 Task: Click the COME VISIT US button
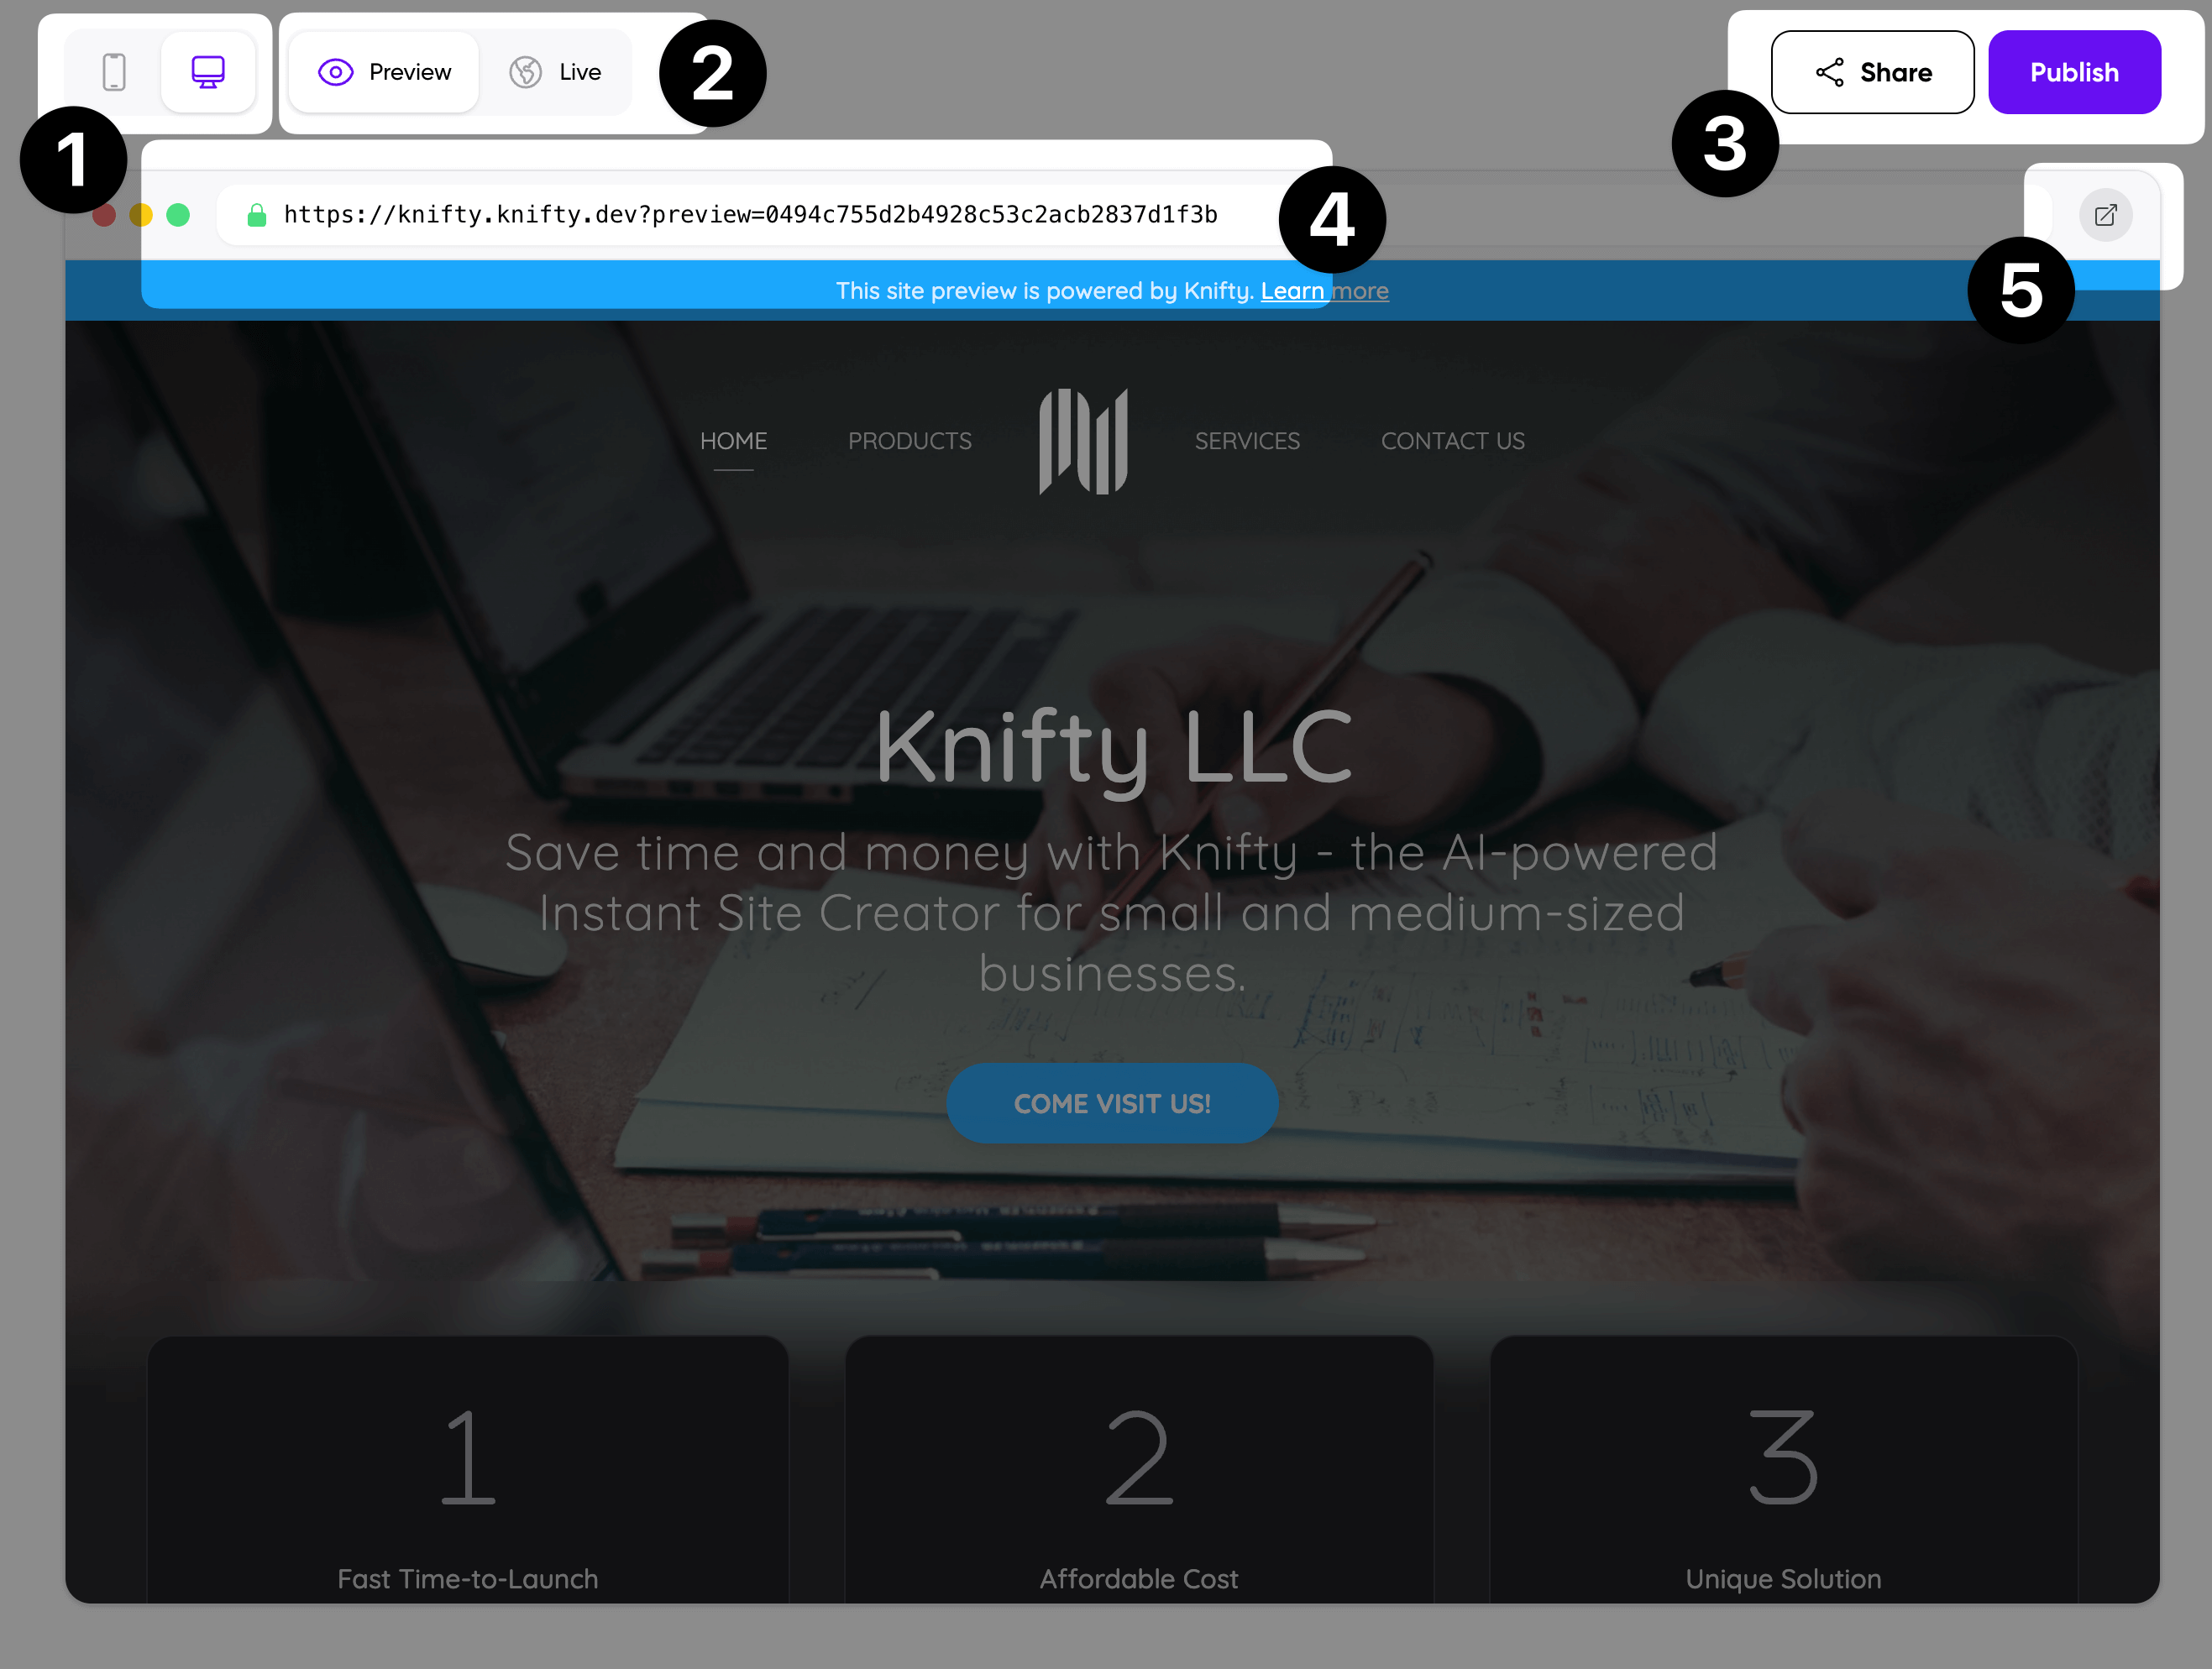click(1109, 1103)
